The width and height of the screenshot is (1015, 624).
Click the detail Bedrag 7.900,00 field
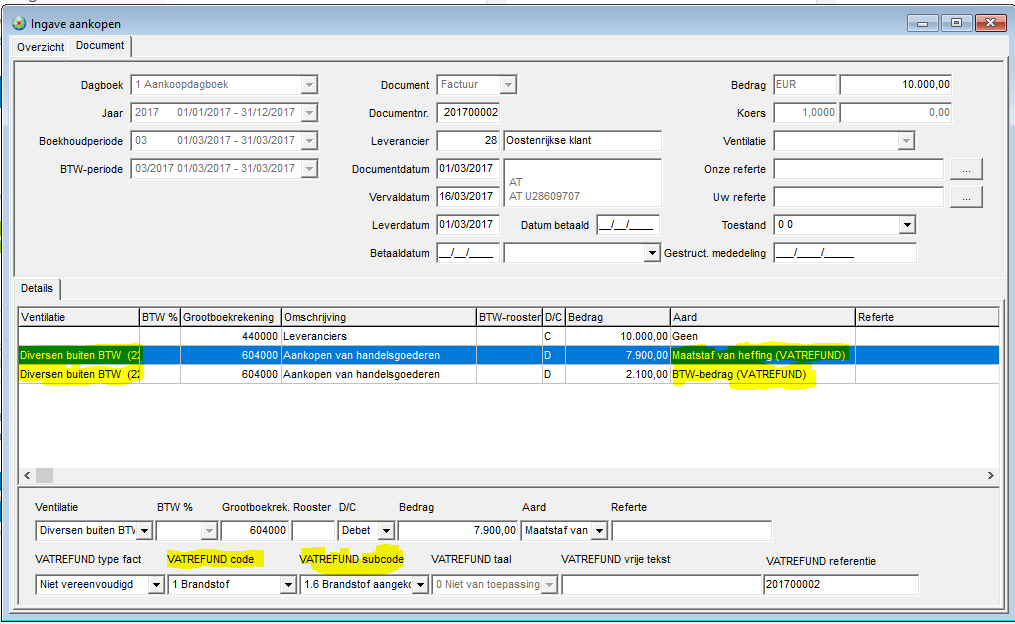coord(458,531)
